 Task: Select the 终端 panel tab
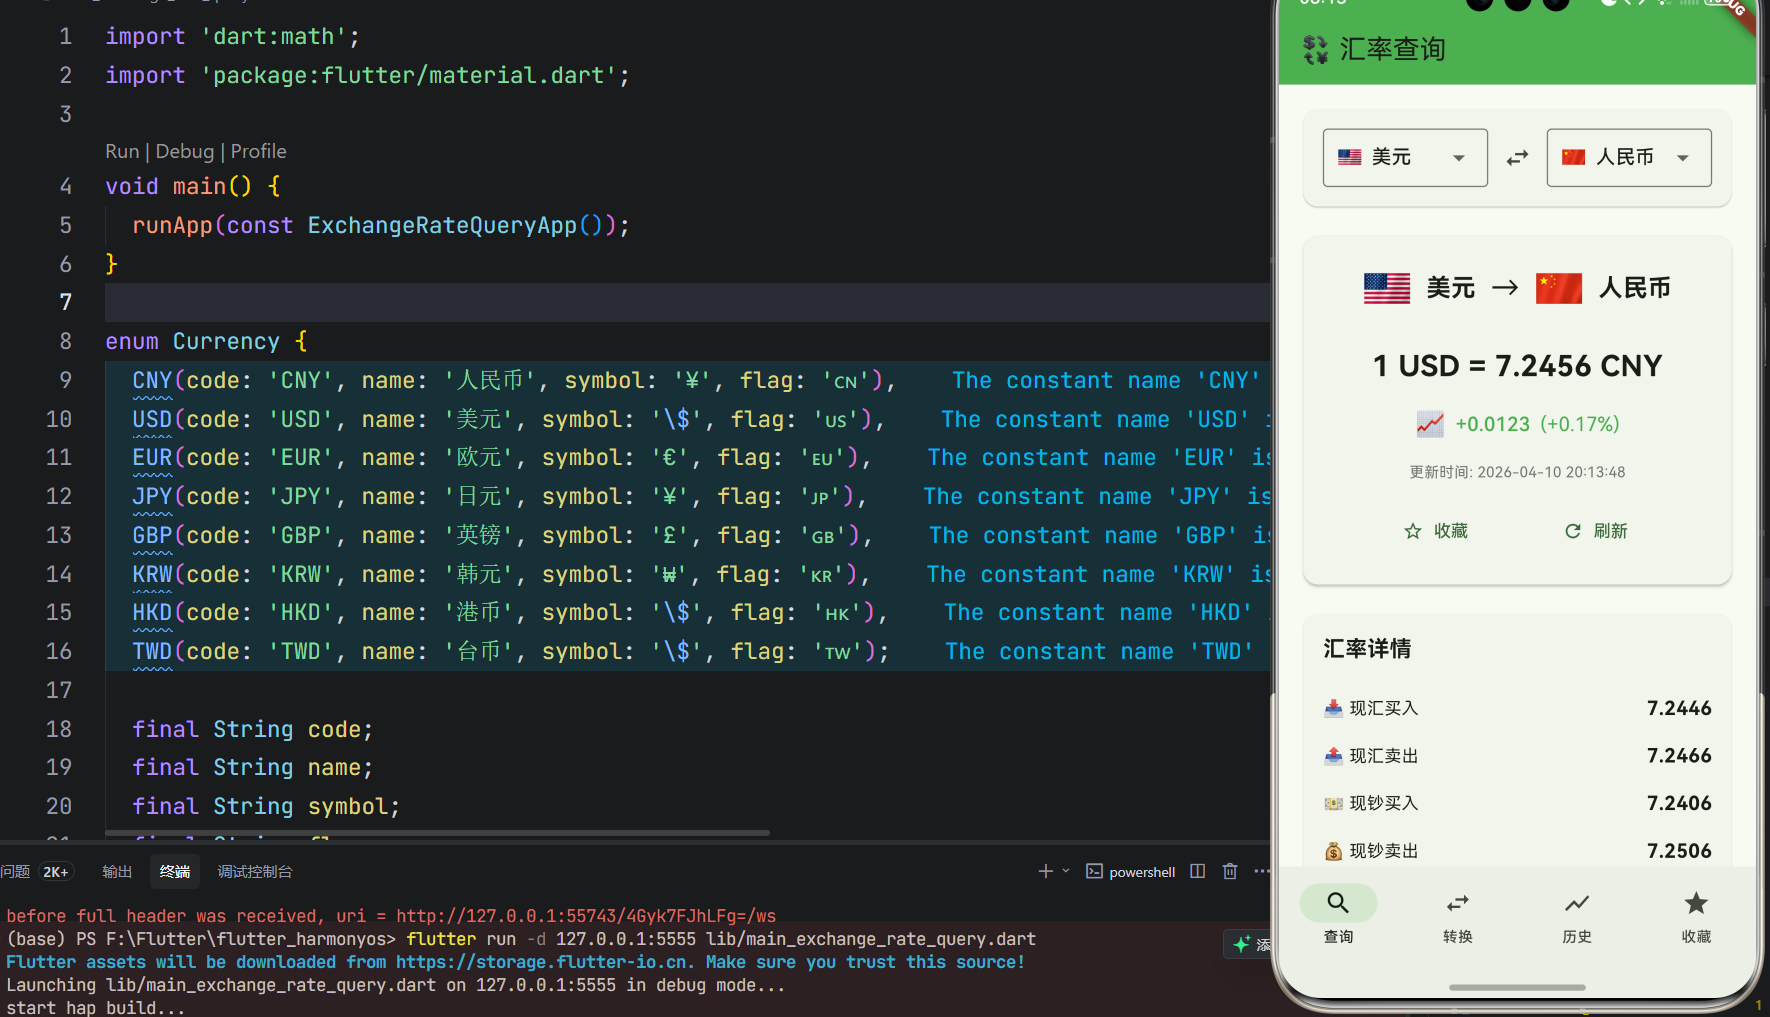pyautogui.click(x=175, y=872)
